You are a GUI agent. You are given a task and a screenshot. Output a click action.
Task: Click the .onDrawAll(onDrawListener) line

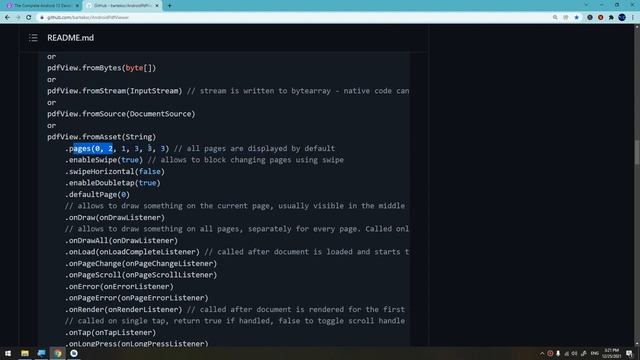point(121,240)
